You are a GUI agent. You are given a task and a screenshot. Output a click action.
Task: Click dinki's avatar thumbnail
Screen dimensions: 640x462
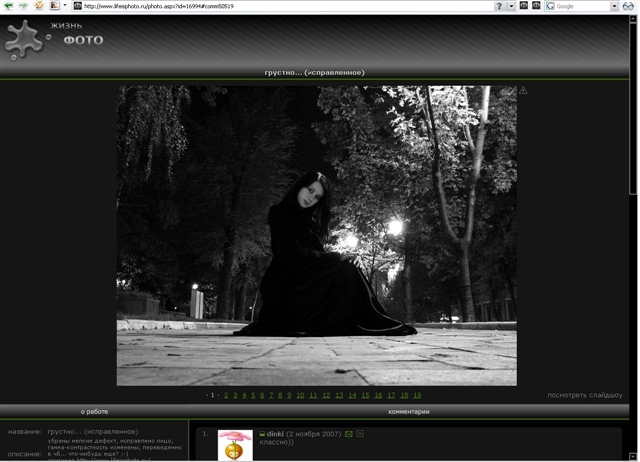click(235, 446)
